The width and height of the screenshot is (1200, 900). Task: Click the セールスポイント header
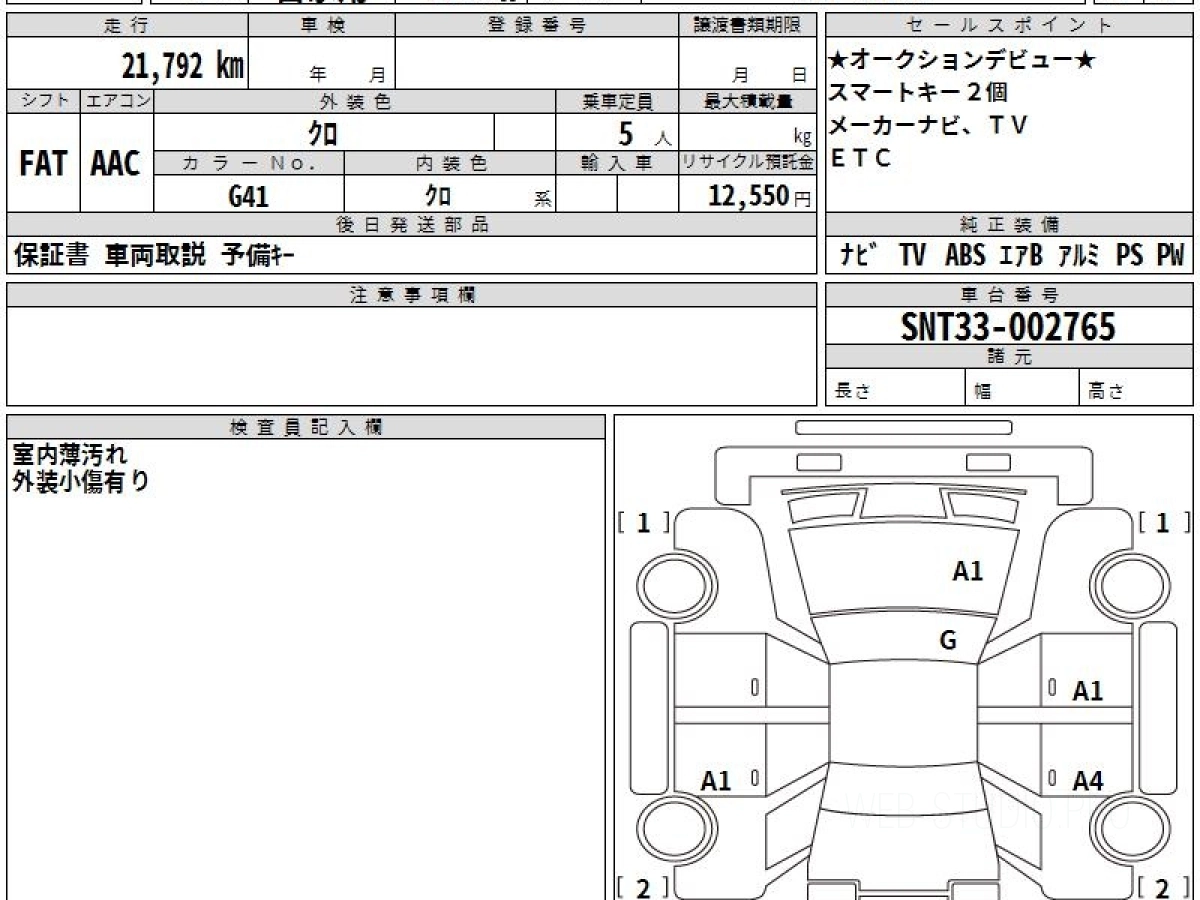click(x=1009, y=26)
